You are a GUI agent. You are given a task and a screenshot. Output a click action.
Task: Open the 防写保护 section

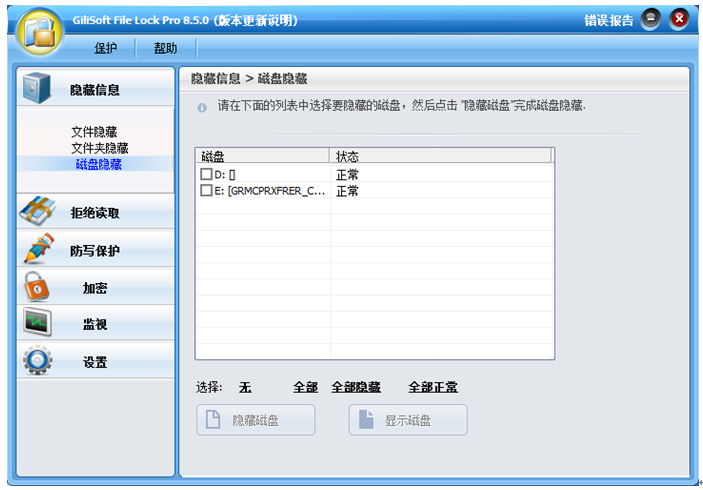tap(95, 251)
